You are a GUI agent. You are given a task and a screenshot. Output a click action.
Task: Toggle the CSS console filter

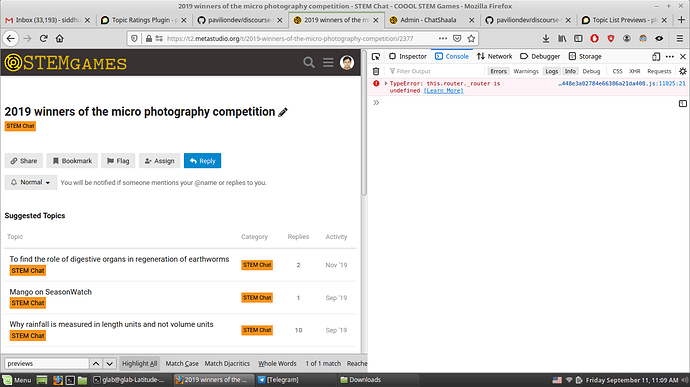[x=617, y=71]
